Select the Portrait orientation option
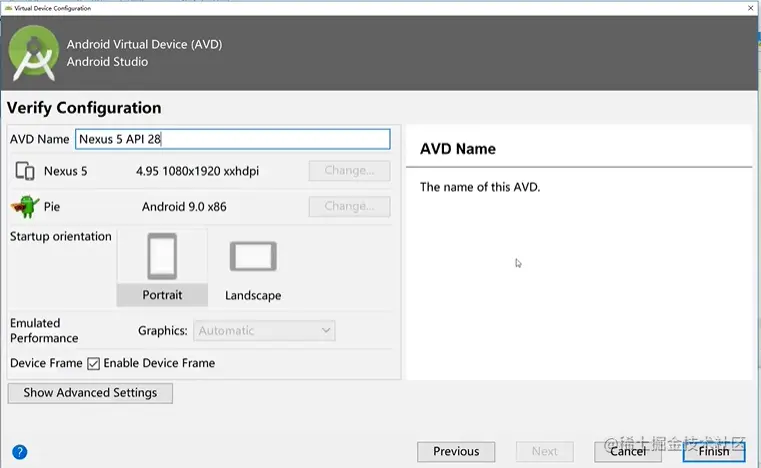 [x=162, y=267]
